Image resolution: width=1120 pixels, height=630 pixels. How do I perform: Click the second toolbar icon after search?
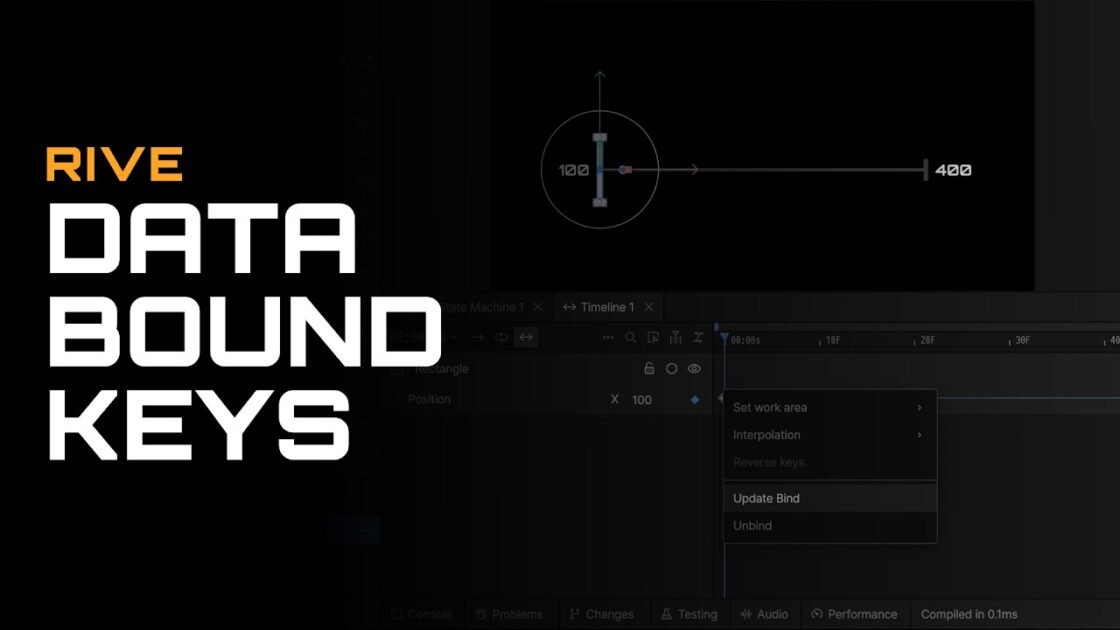click(675, 337)
